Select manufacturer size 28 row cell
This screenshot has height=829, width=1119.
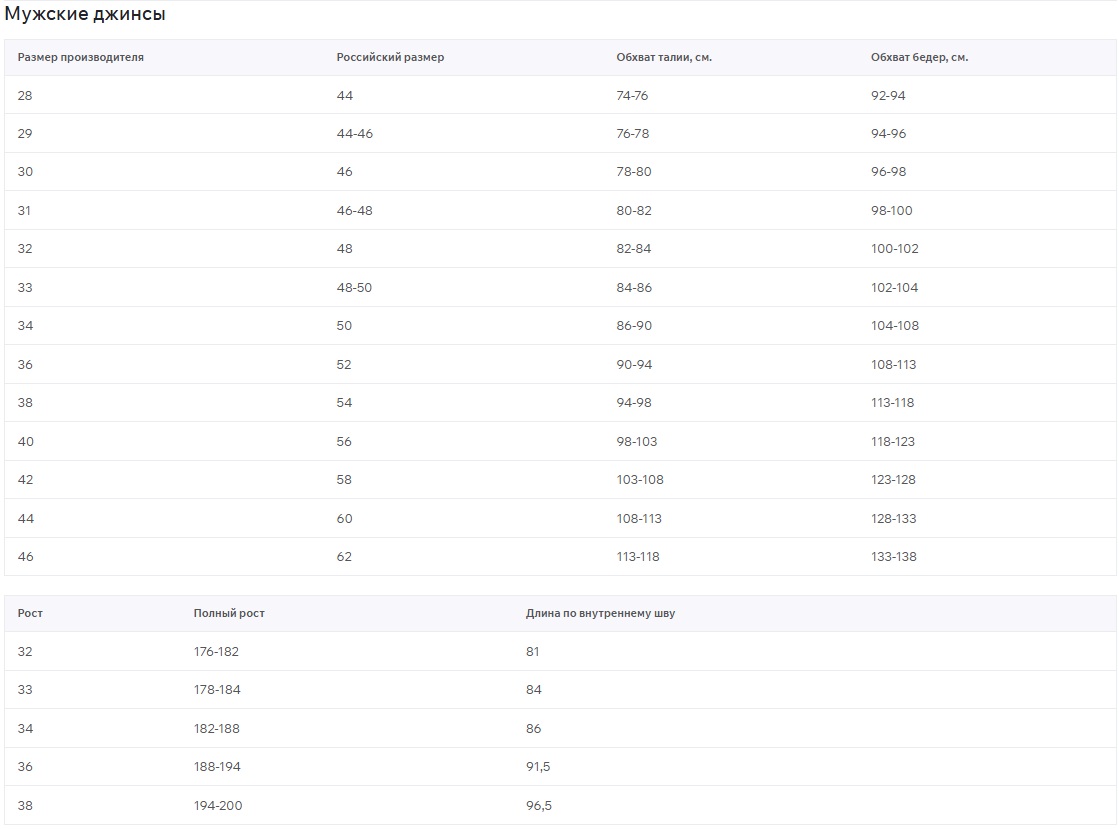25,96
